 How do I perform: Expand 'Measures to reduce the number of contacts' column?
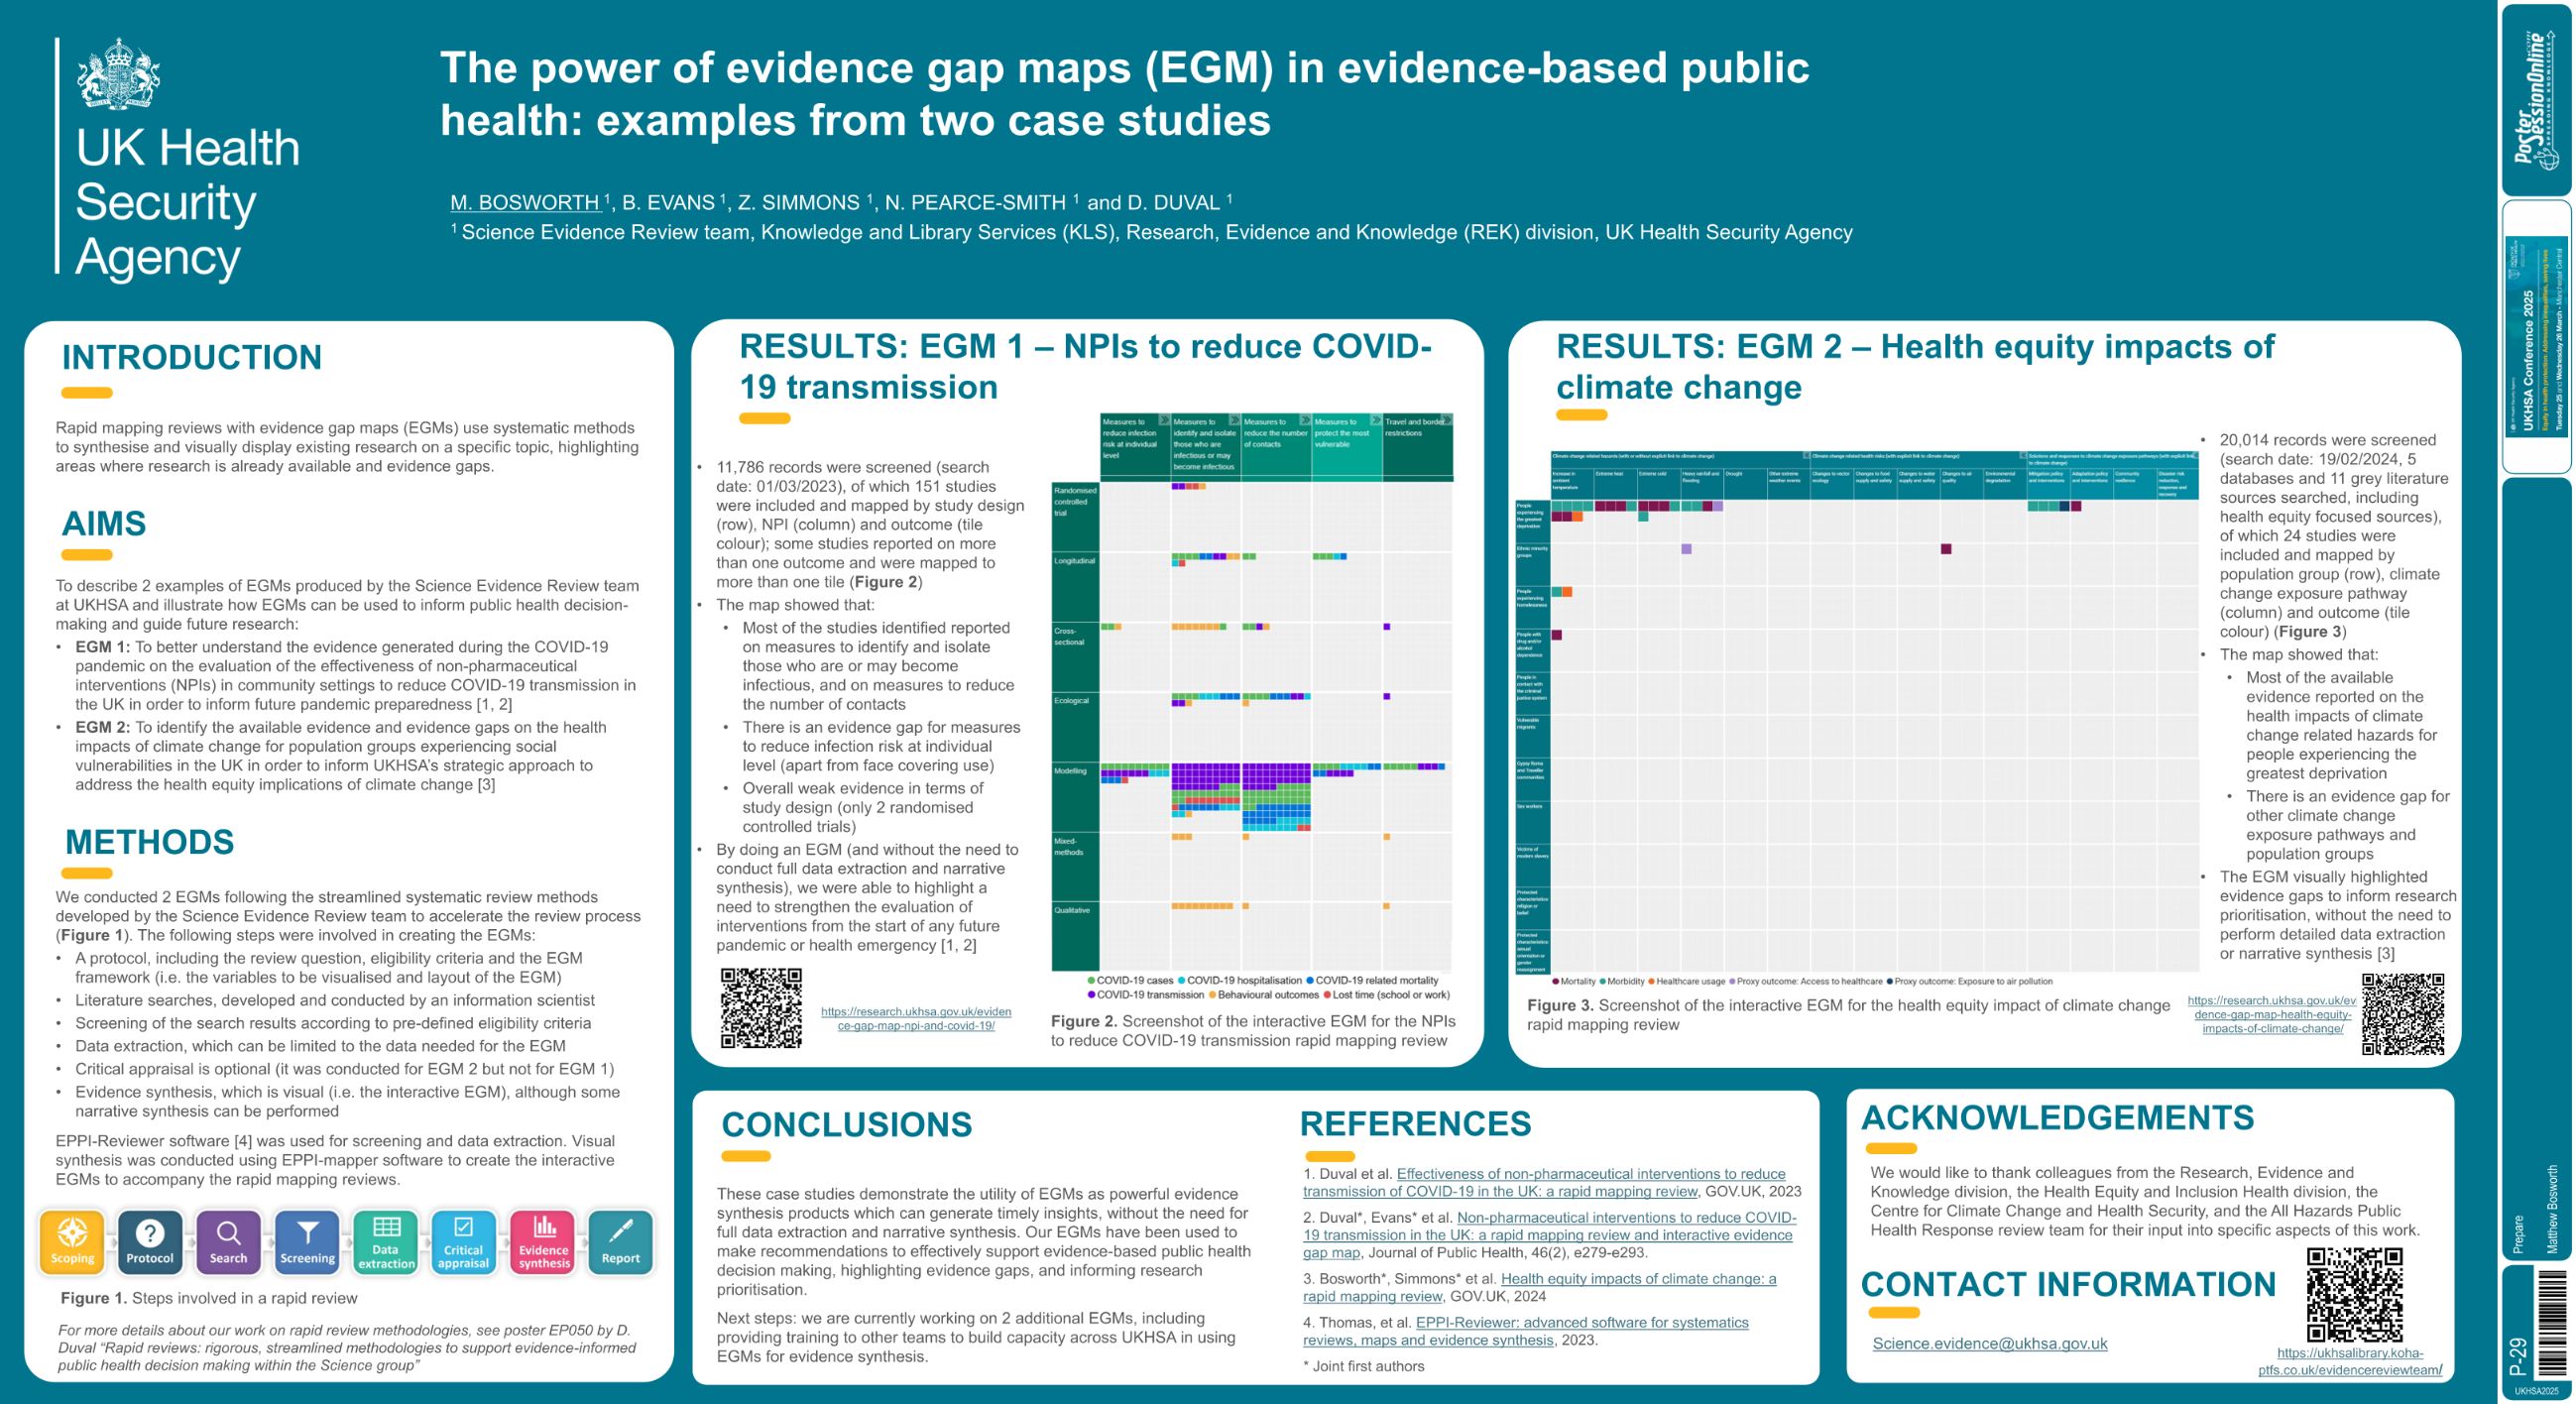[x=1304, y=421]
